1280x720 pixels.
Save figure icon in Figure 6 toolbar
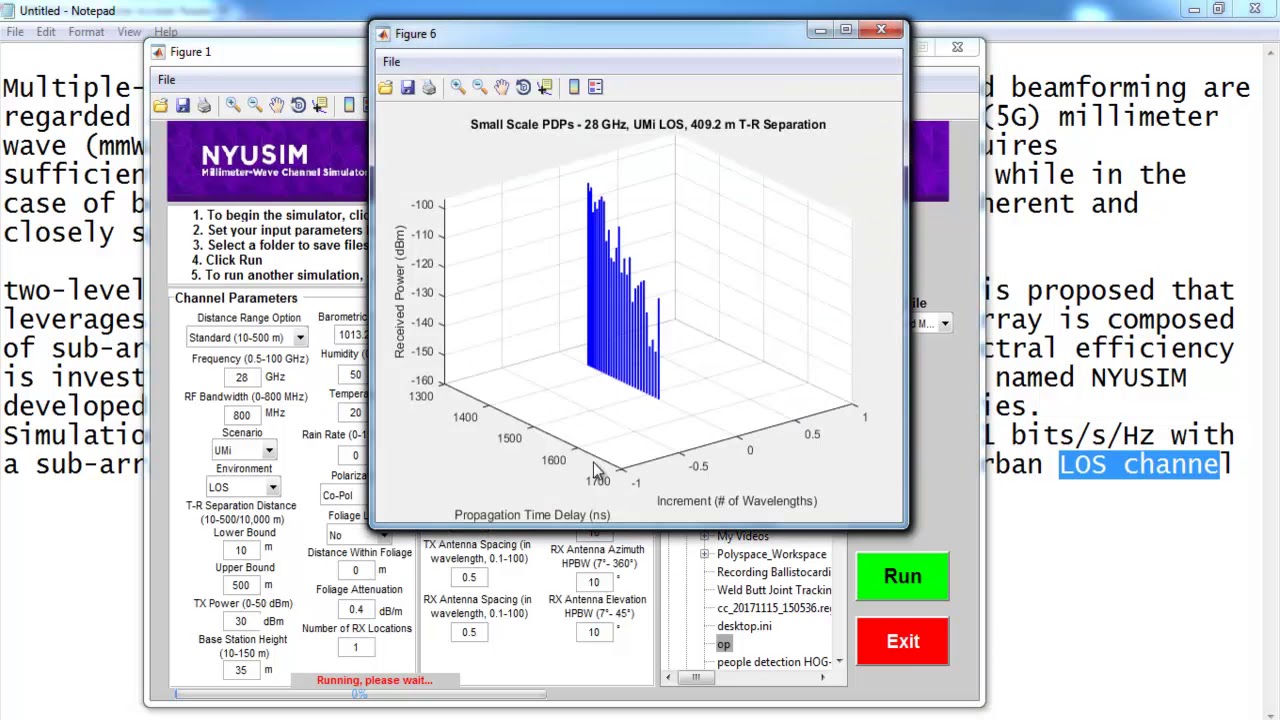tap(407, 88)
